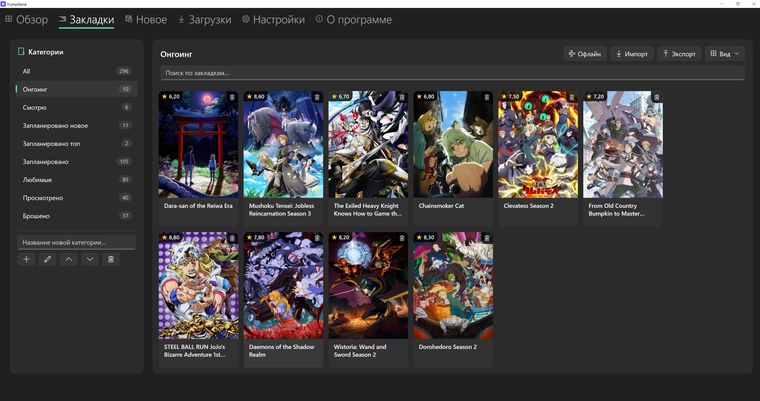Click the Онгоинг heading above the grid
Screen dimensions: 760x401
[x=176, y=54]
